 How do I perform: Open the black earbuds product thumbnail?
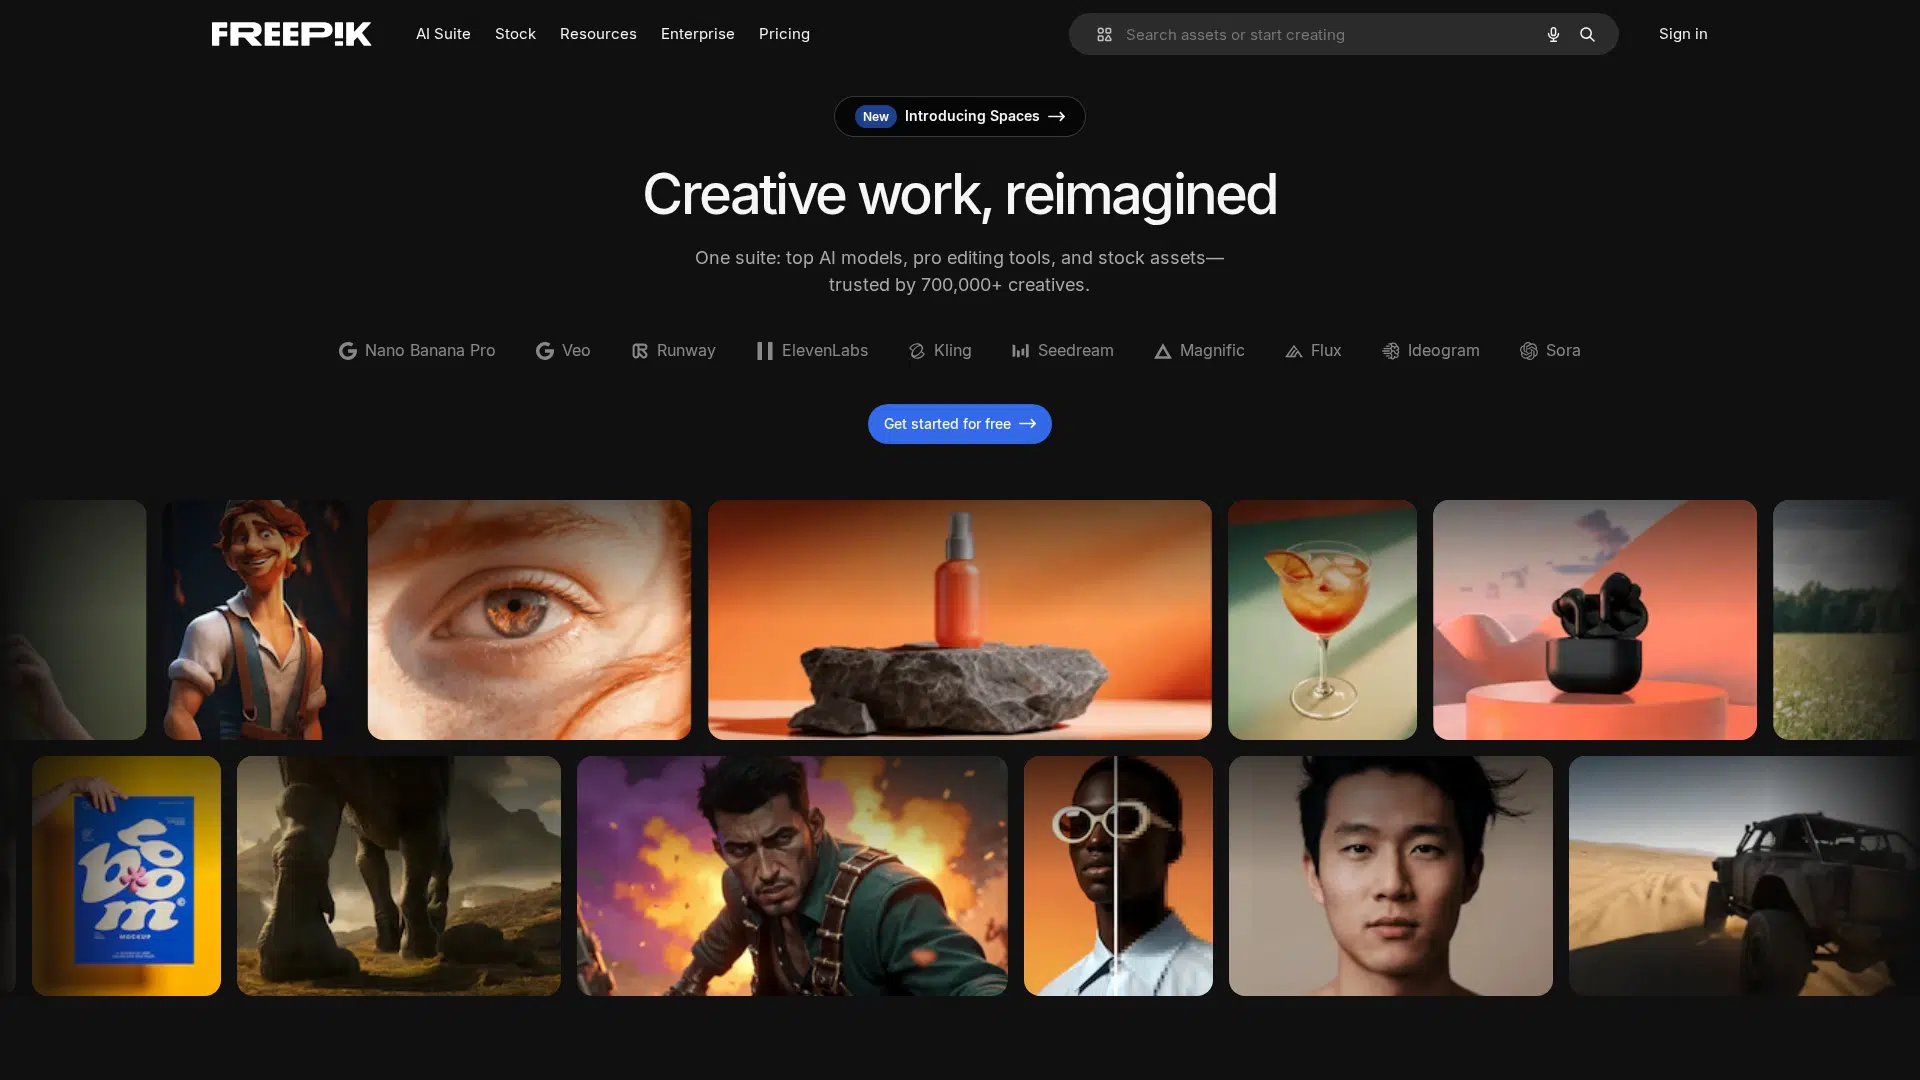(1594, 620)
